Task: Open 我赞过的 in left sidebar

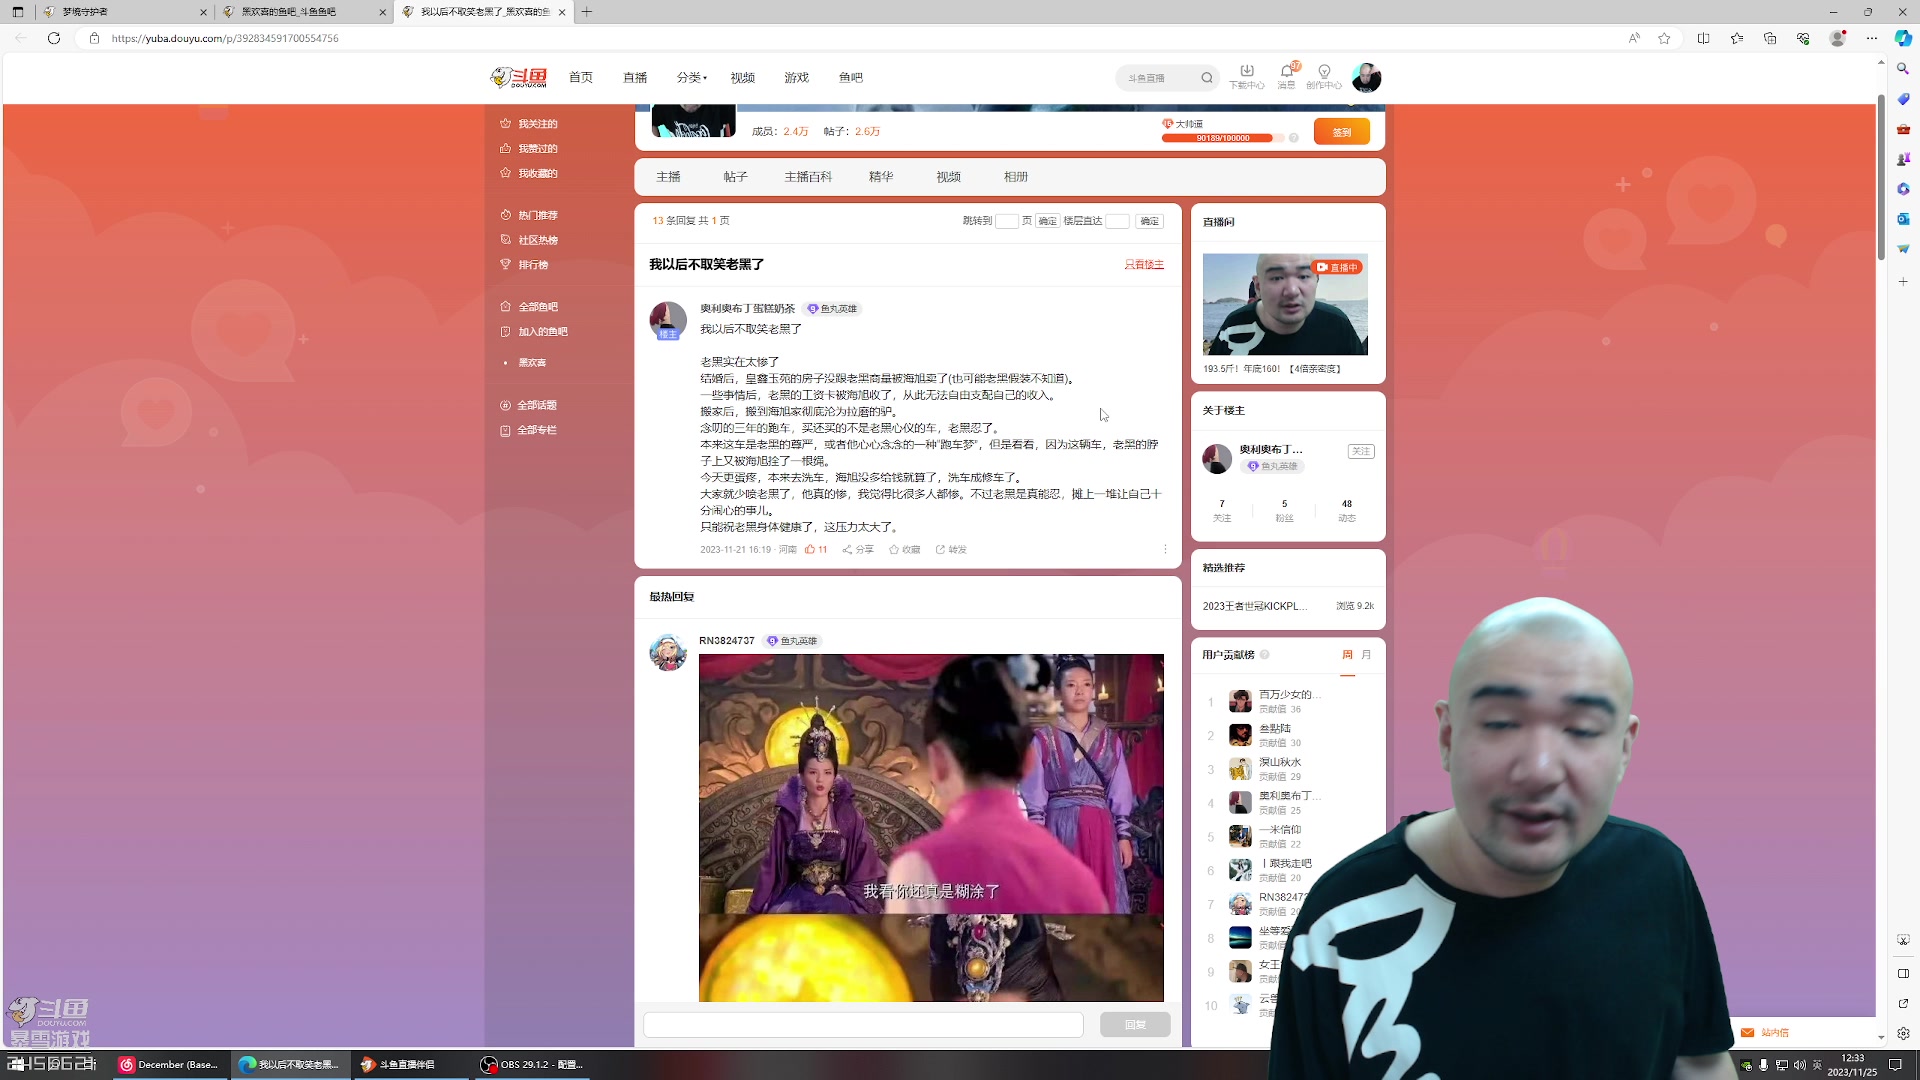Action: tap(529, 149)
